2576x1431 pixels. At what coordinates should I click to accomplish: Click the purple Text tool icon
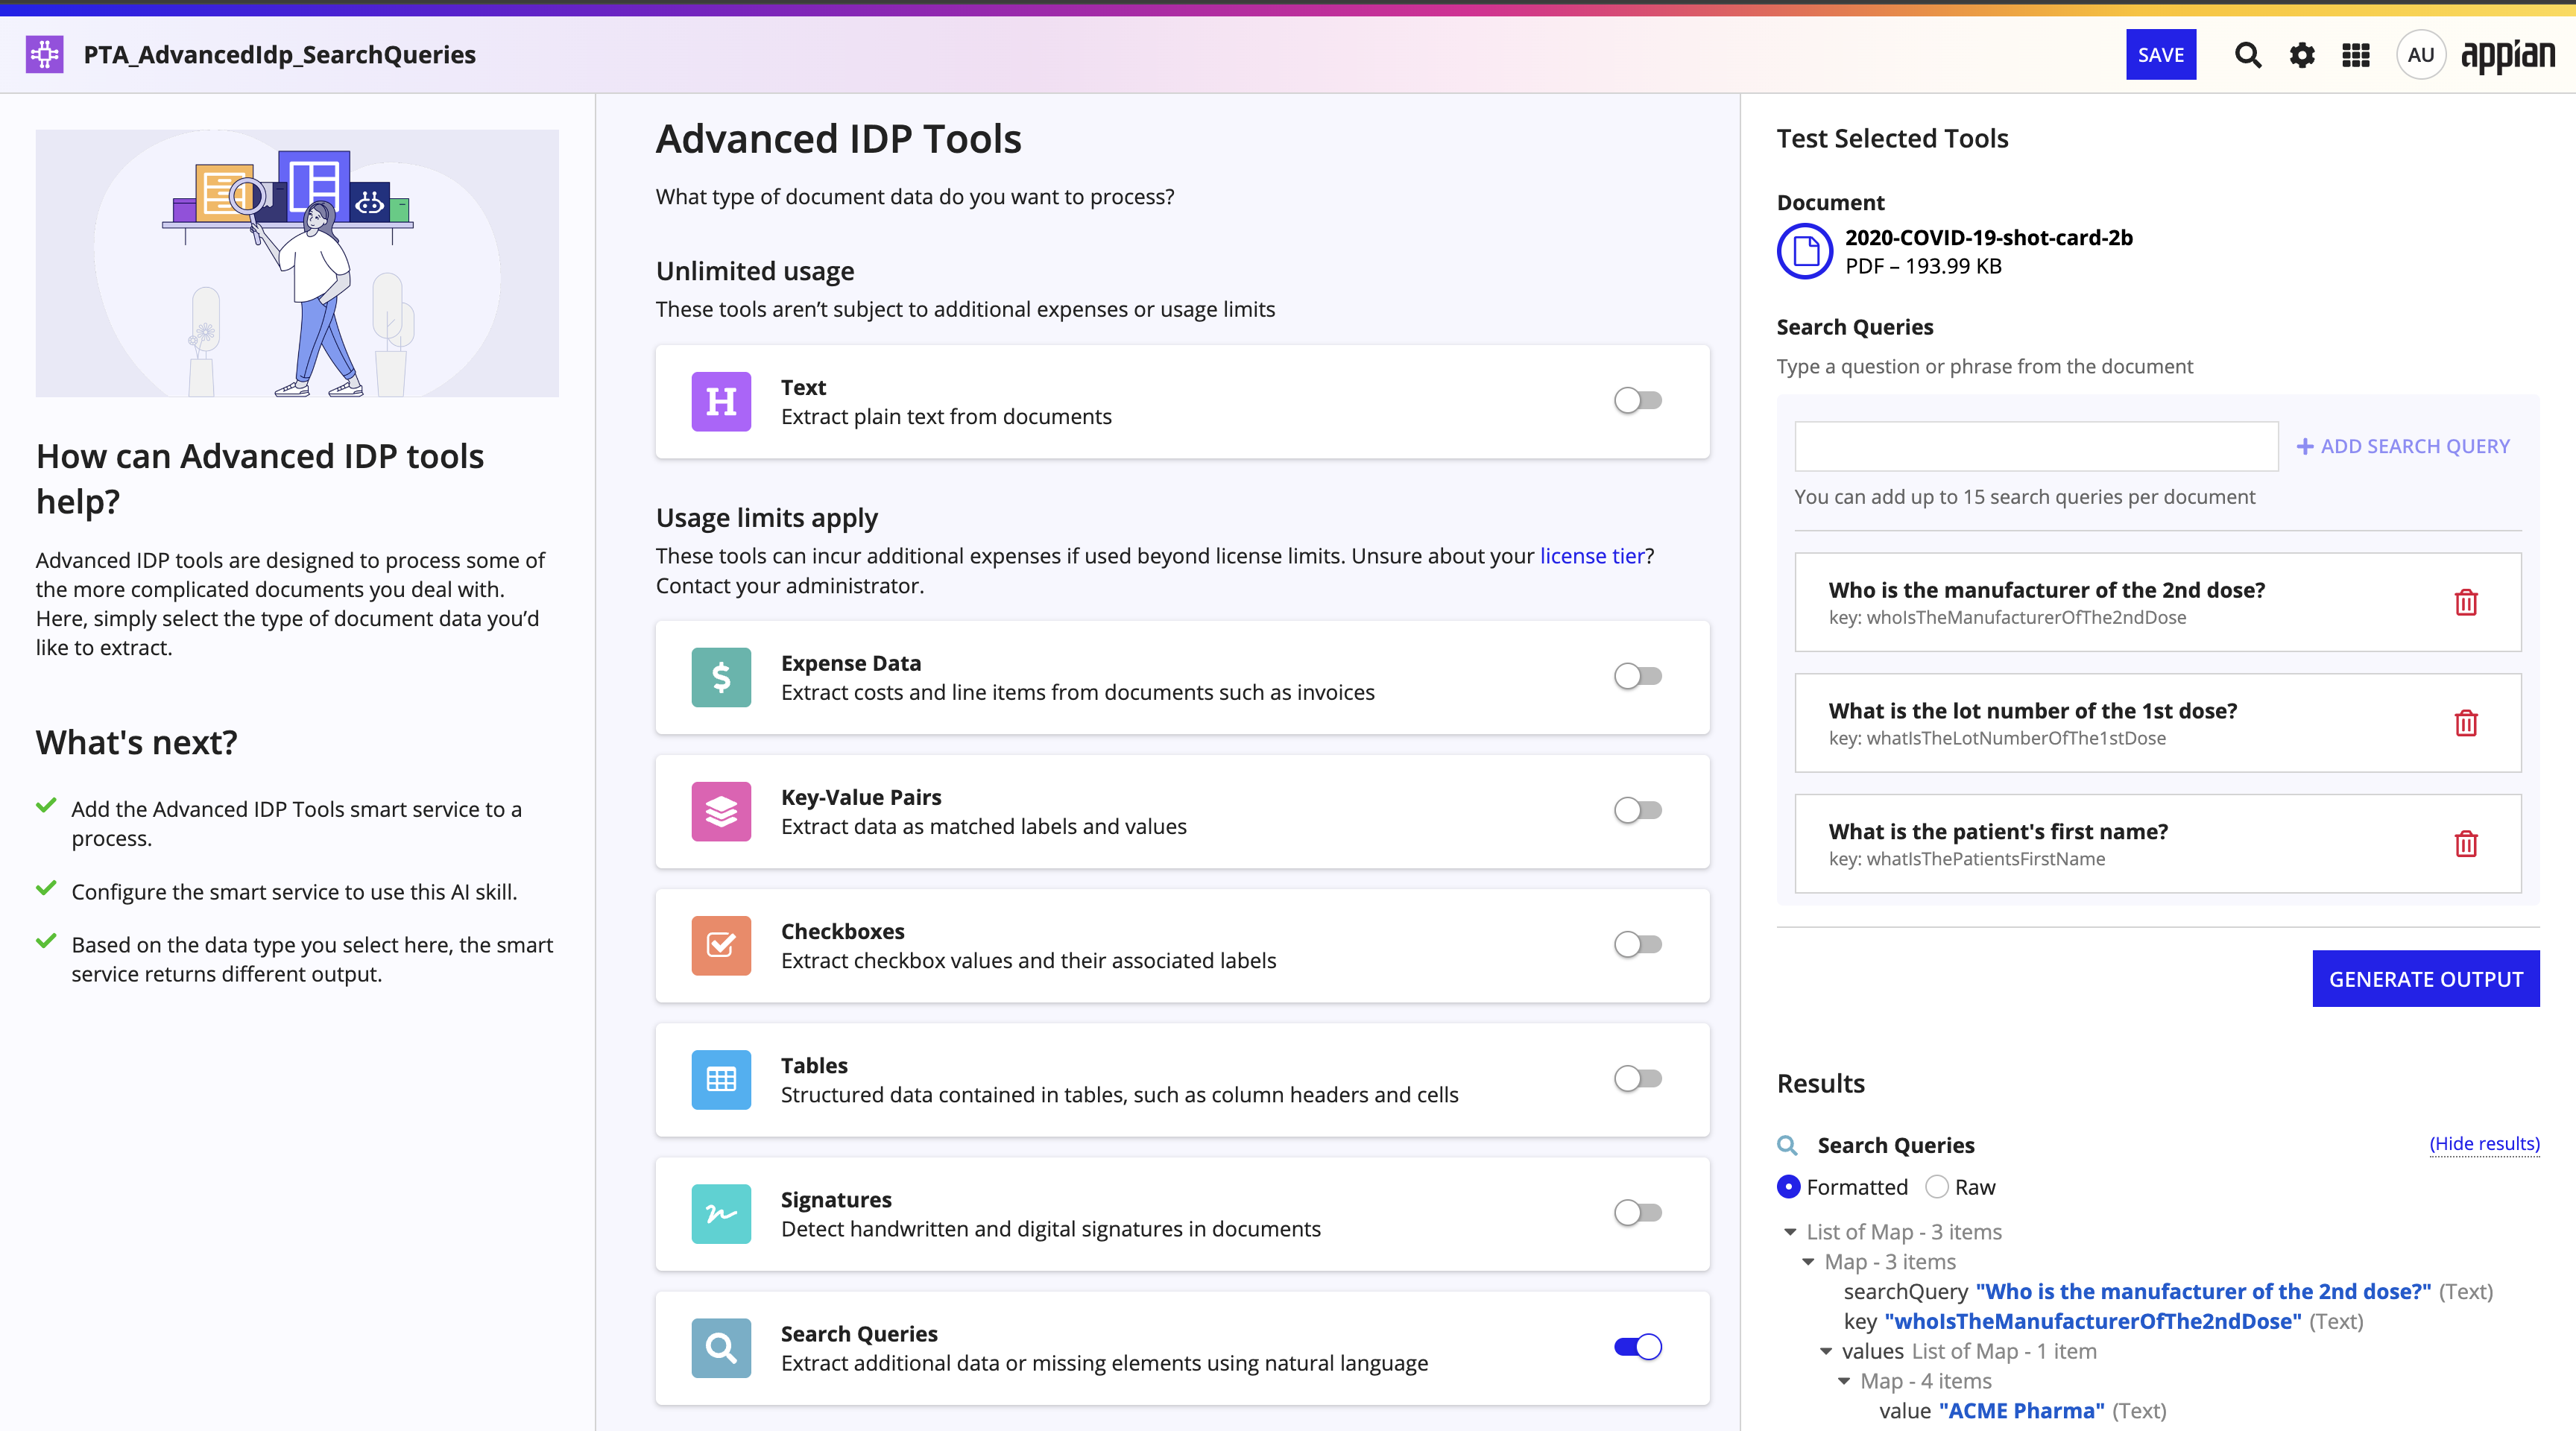point(721,402)
